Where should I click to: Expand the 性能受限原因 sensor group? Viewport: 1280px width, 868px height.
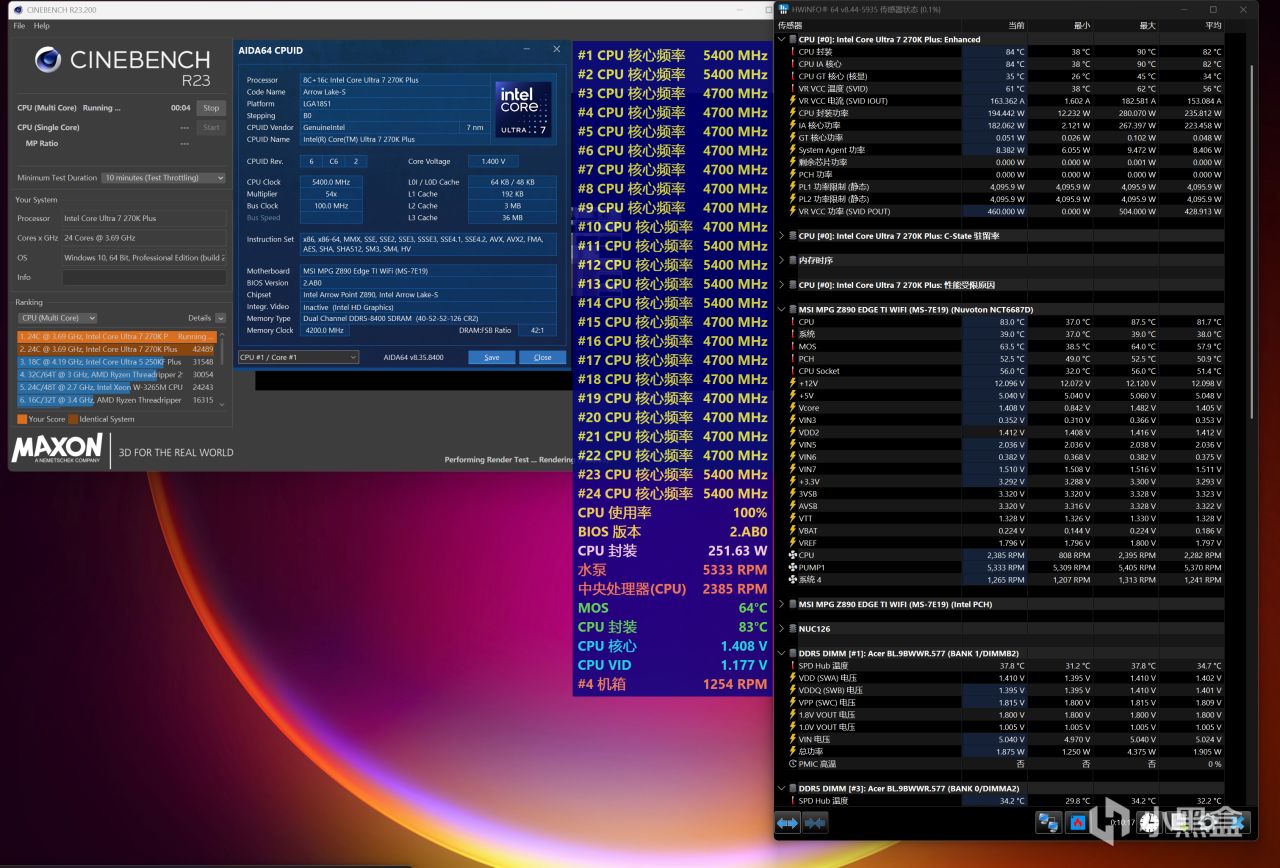781,285
